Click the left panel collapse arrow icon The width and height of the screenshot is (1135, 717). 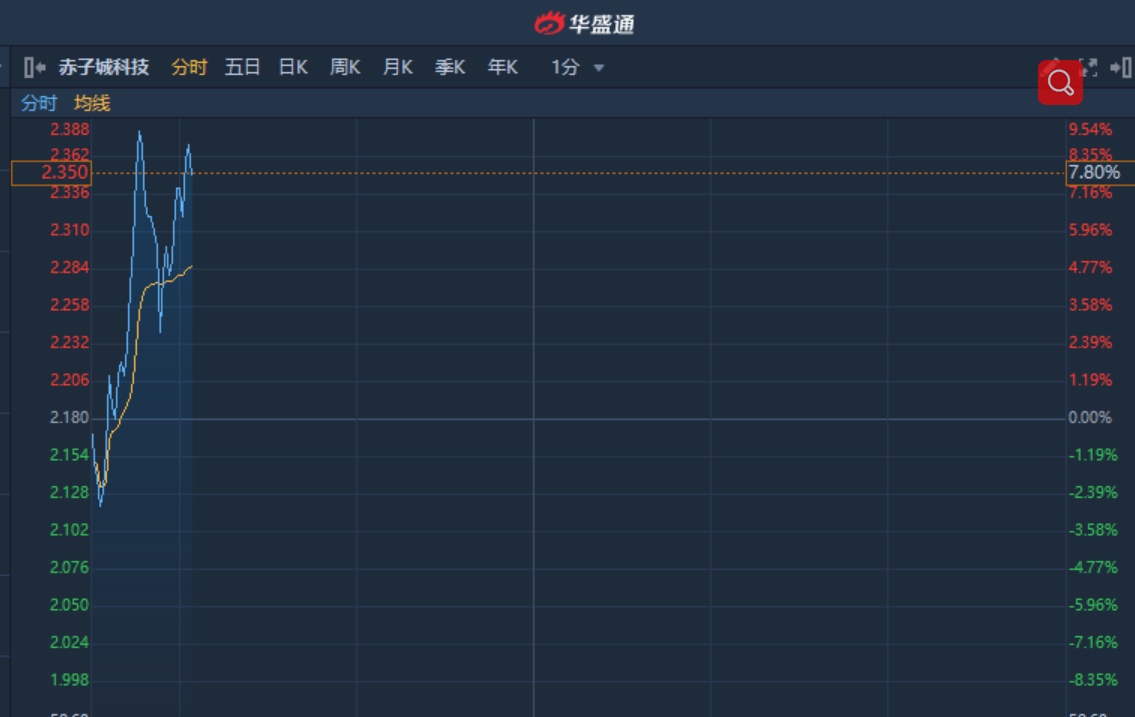pos(35,67)
